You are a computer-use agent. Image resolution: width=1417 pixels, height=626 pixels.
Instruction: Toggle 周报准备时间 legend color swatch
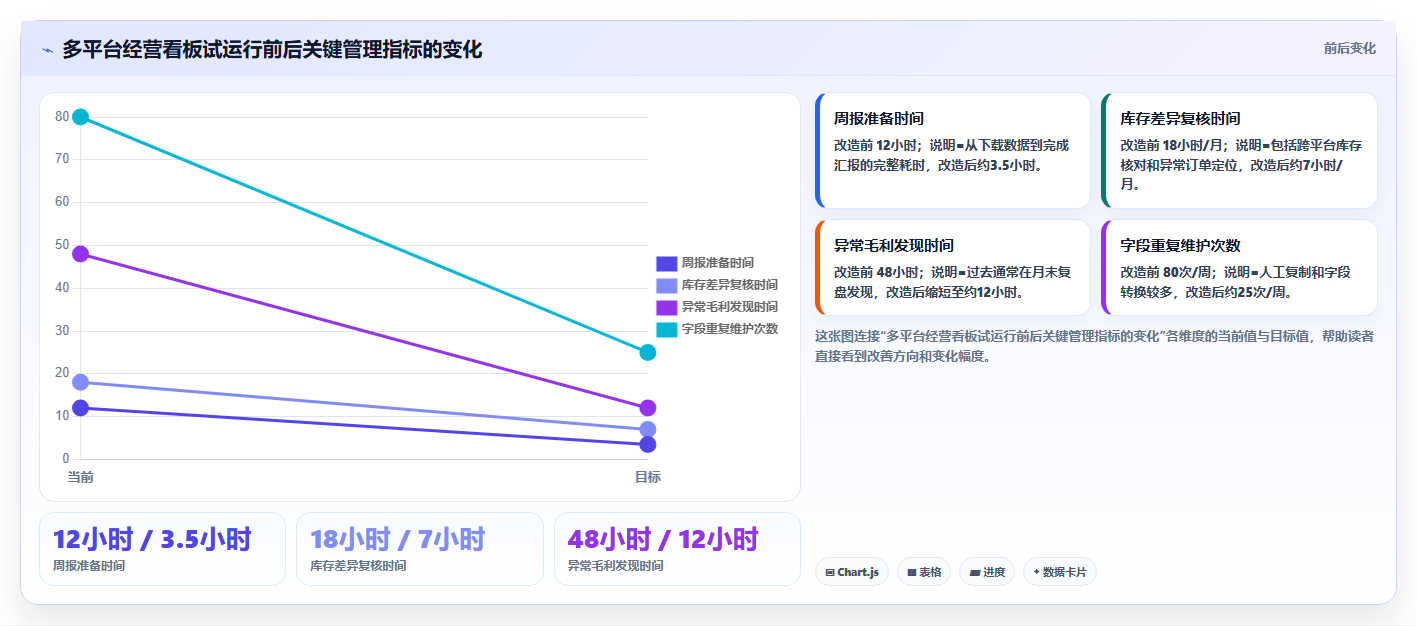pyautogui.click(x=667, y=263)
